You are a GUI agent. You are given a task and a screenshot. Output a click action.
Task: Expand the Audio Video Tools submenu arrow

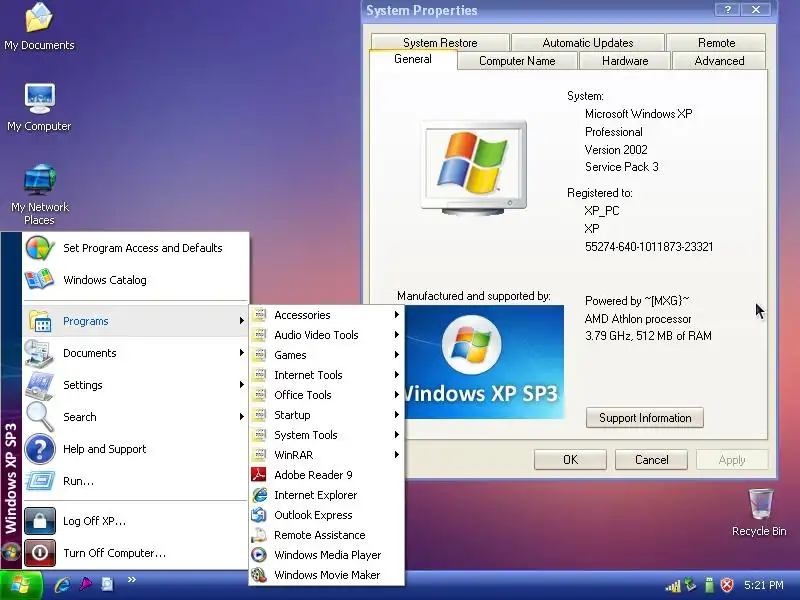click(396, 335)
